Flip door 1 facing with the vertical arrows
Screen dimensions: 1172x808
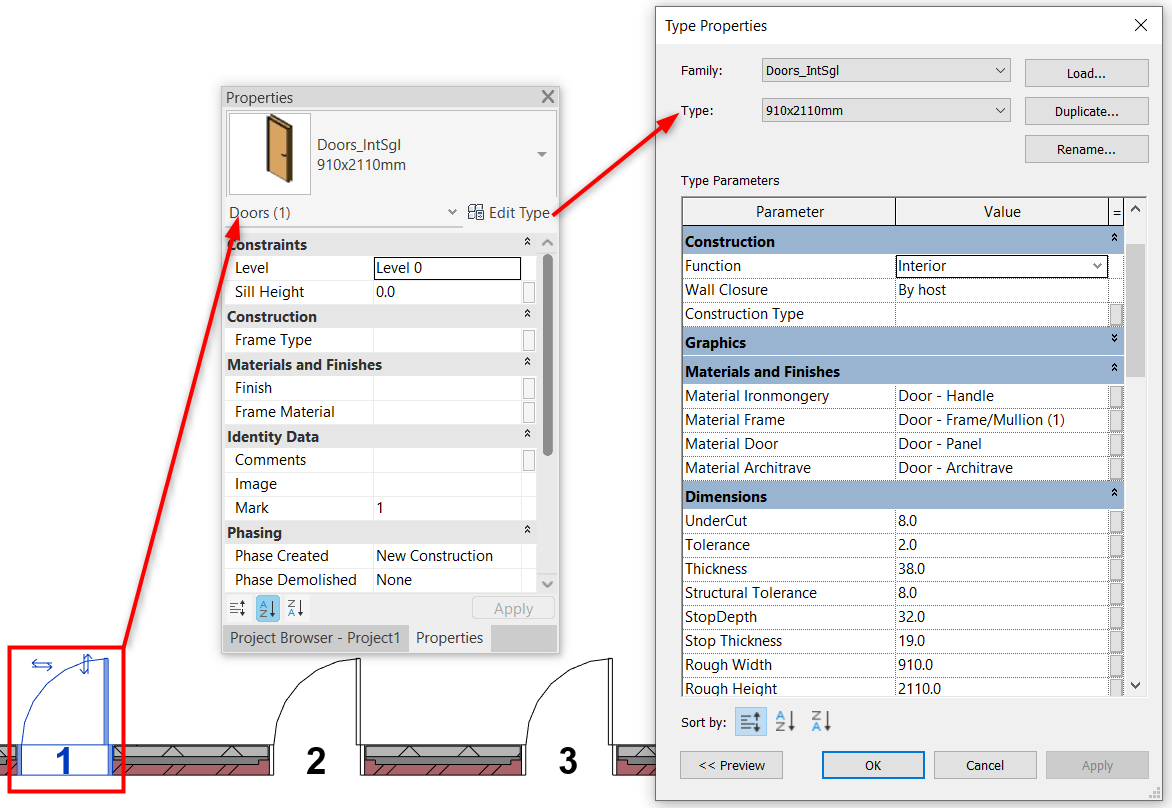(86, 662)
